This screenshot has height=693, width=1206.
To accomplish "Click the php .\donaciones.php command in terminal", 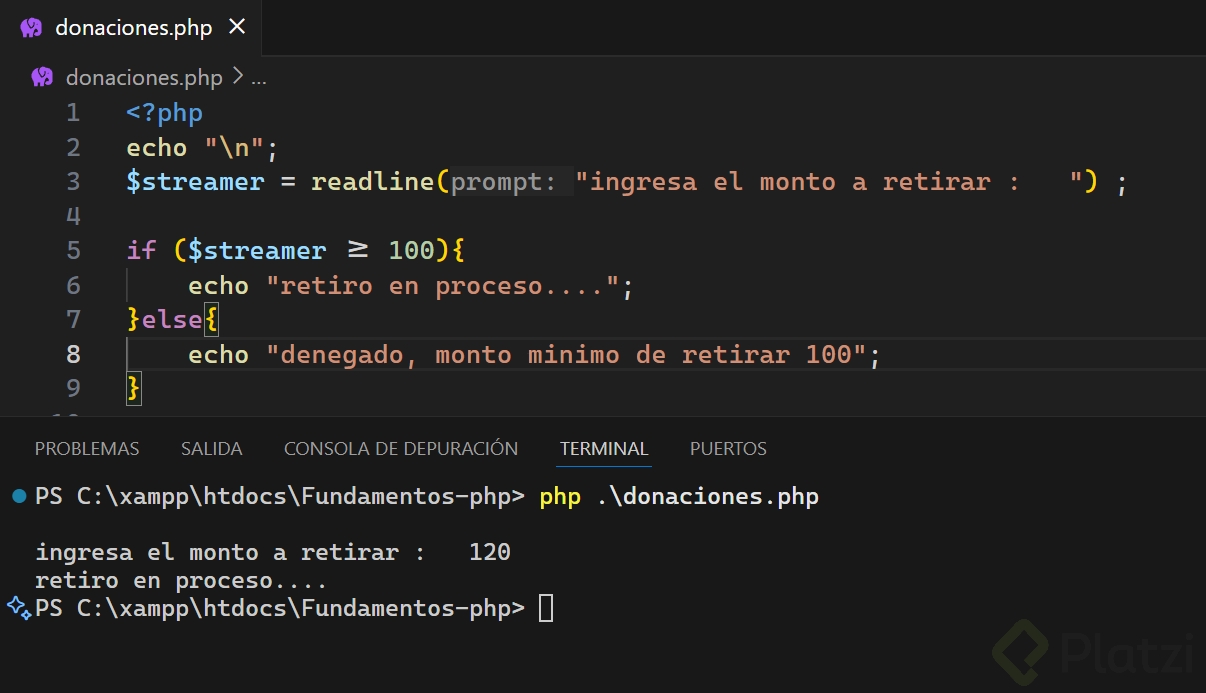I will tap(679, 496).
